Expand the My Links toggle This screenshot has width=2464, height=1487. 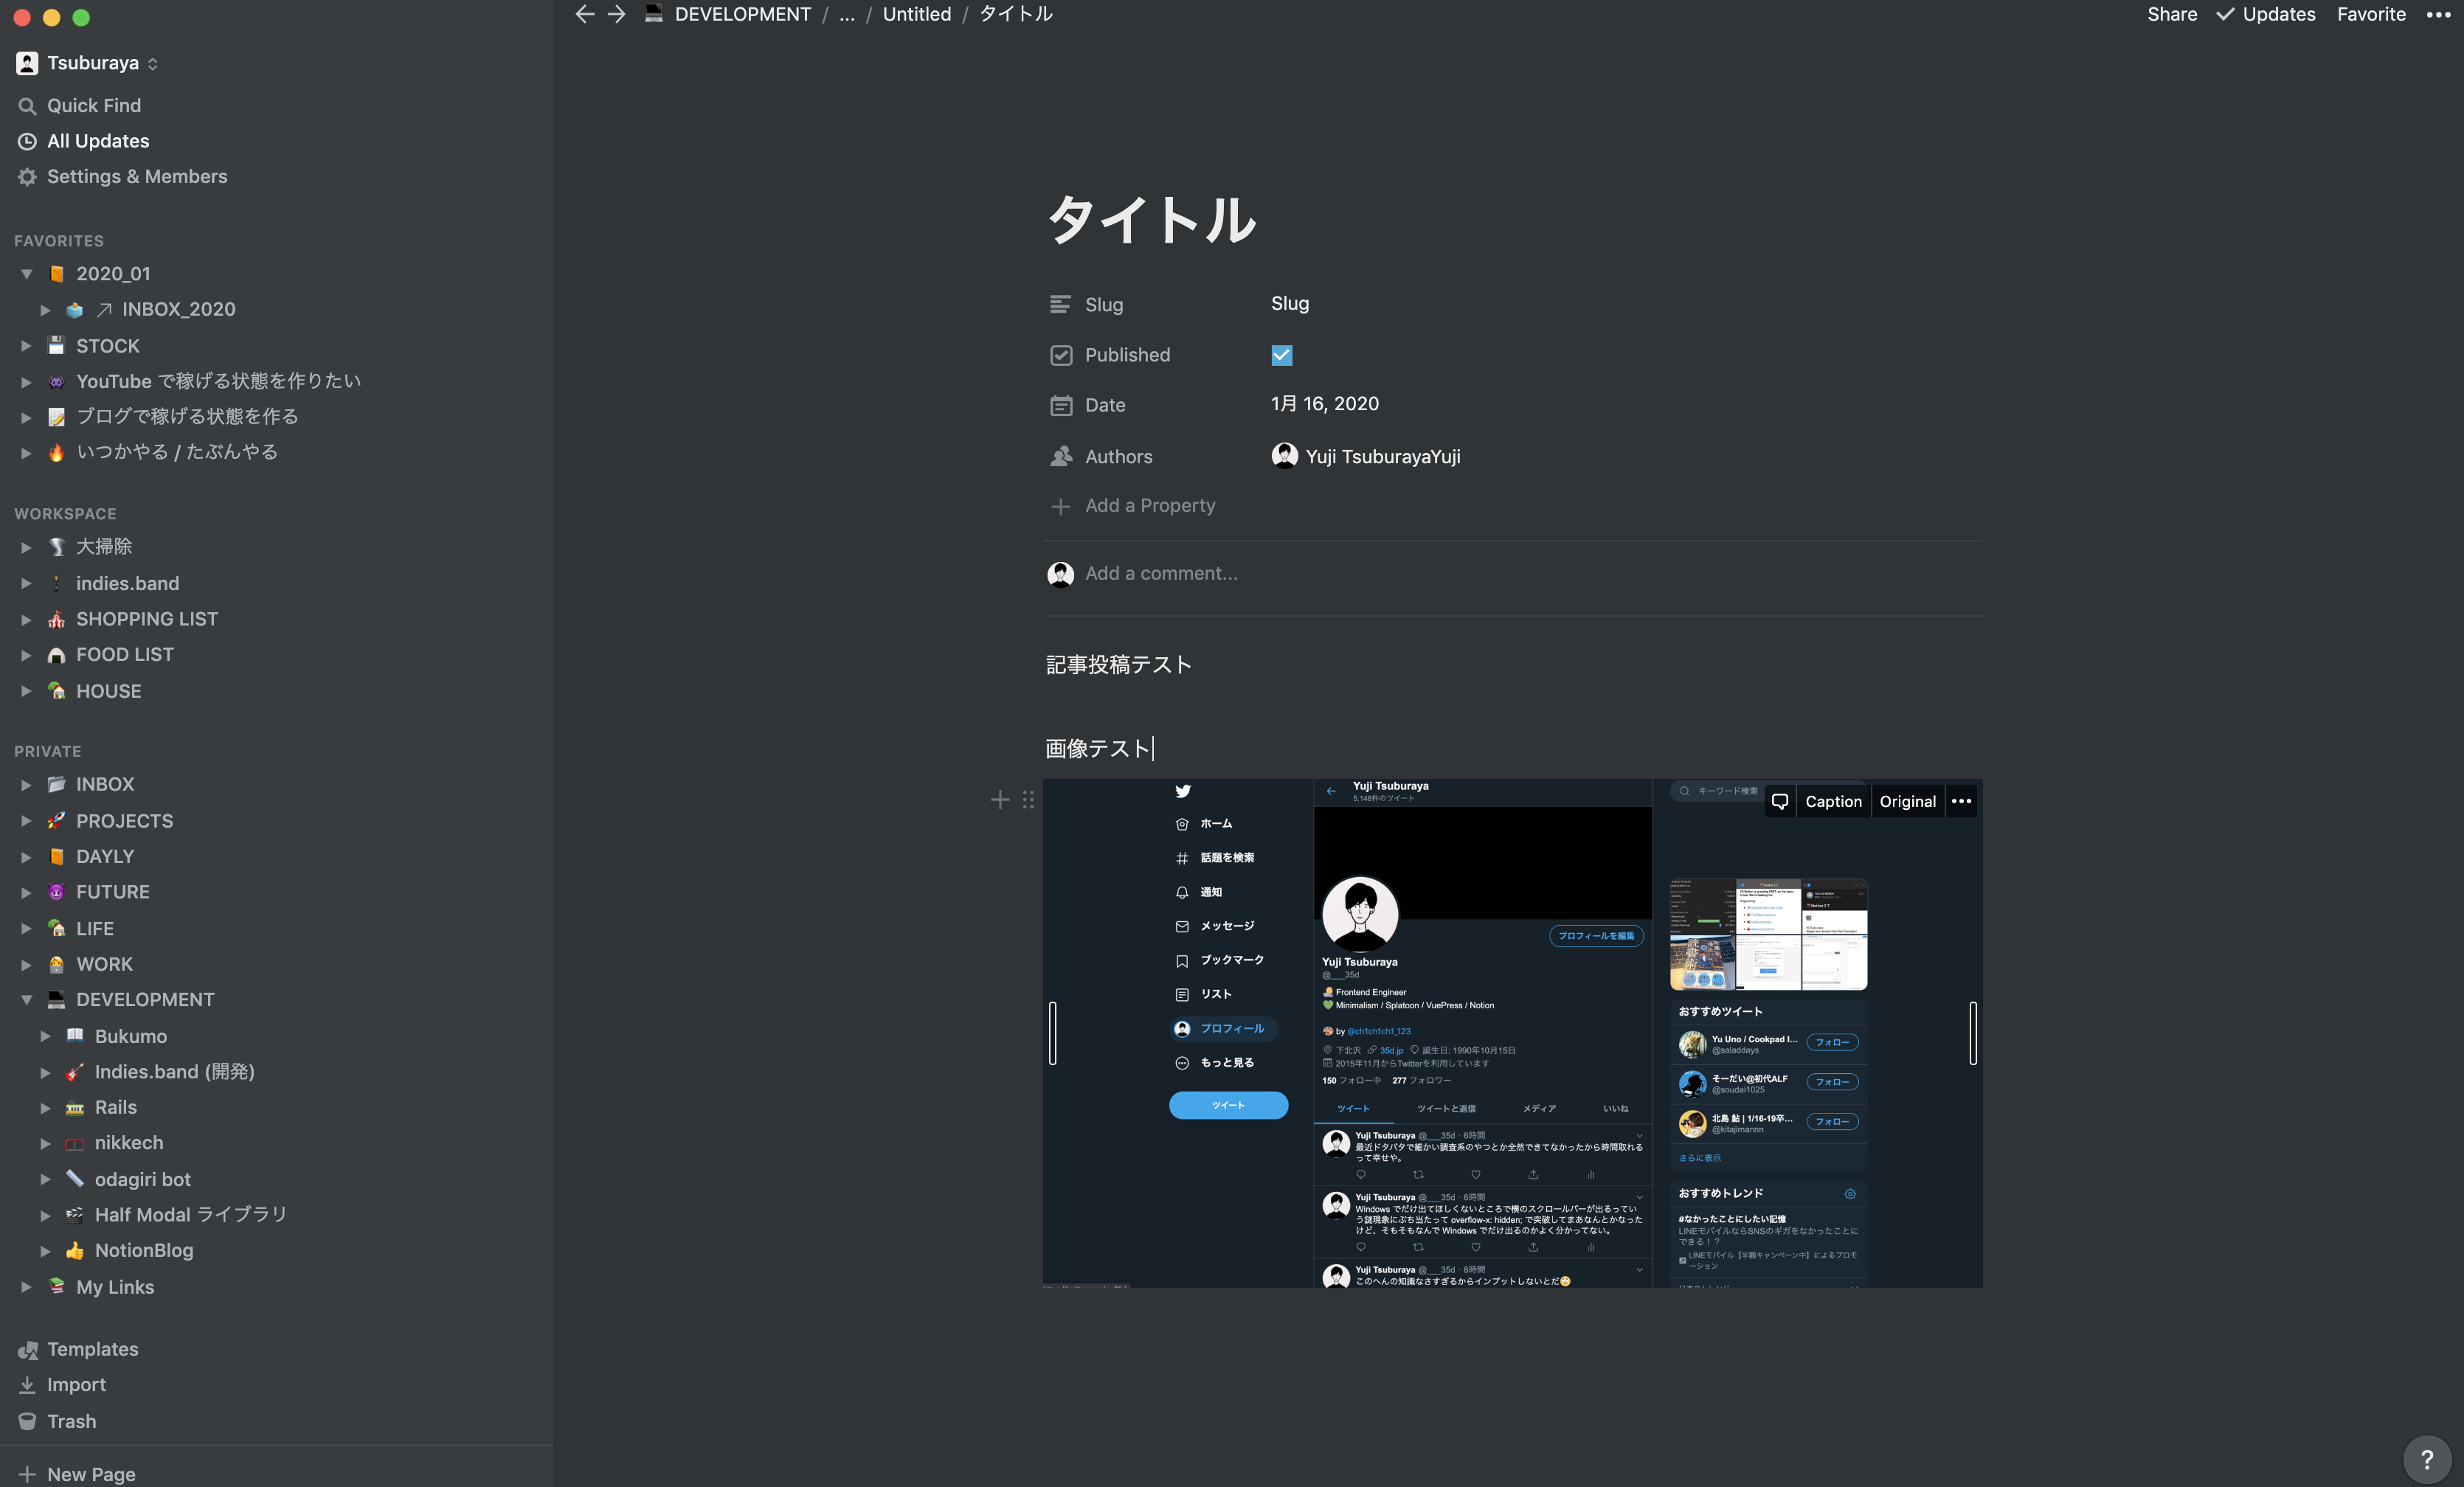pyautogui.click(x=27, y=1287)
